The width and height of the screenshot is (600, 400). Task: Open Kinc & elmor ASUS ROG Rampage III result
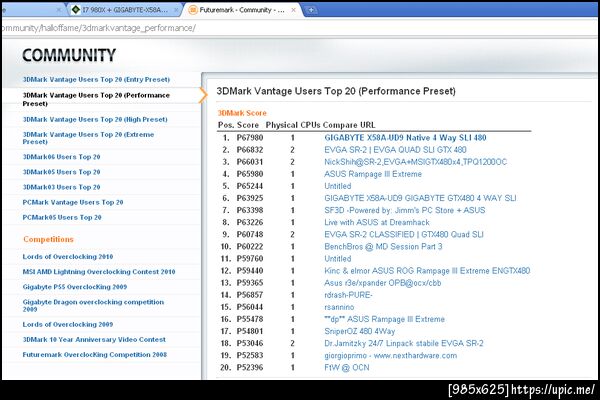(427, 271)
